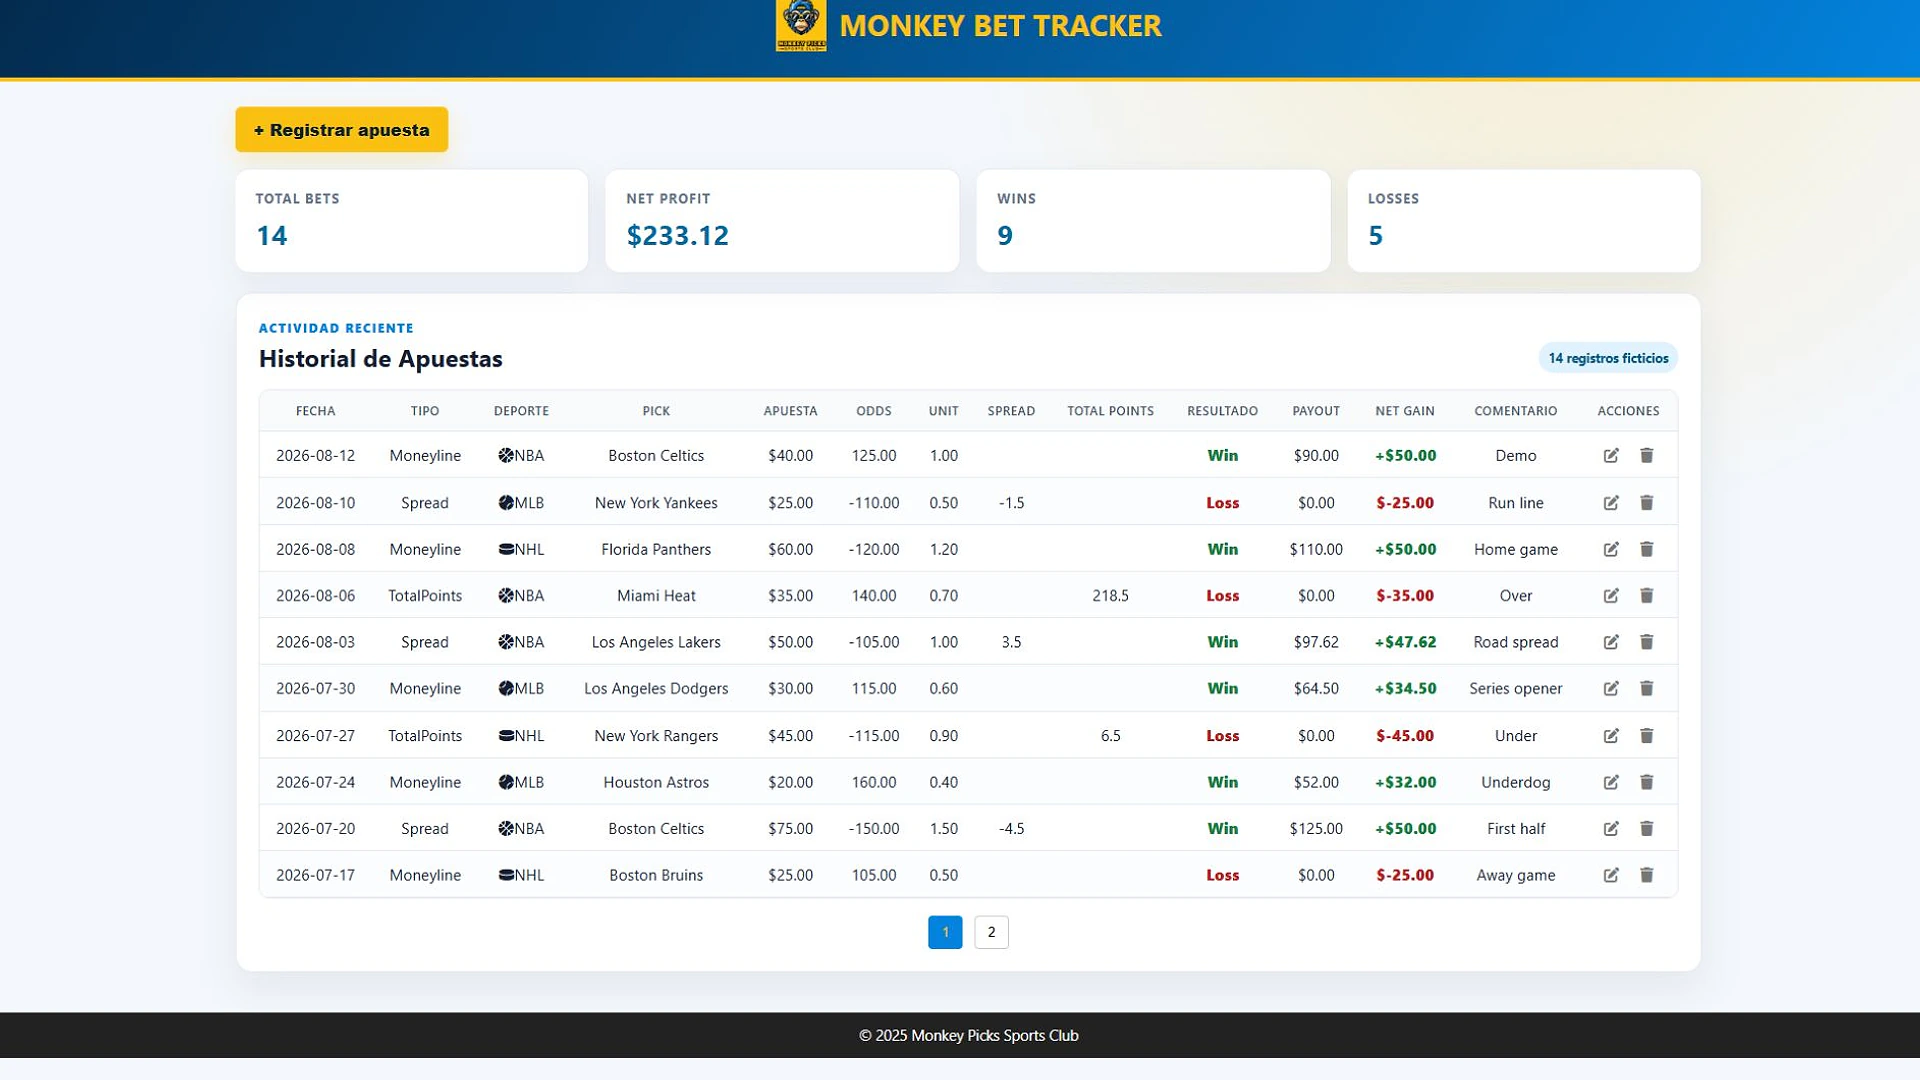Click the $75.00 apuesta amount
Viewport: 1920px width, 1080px height.
click(790, 829)
